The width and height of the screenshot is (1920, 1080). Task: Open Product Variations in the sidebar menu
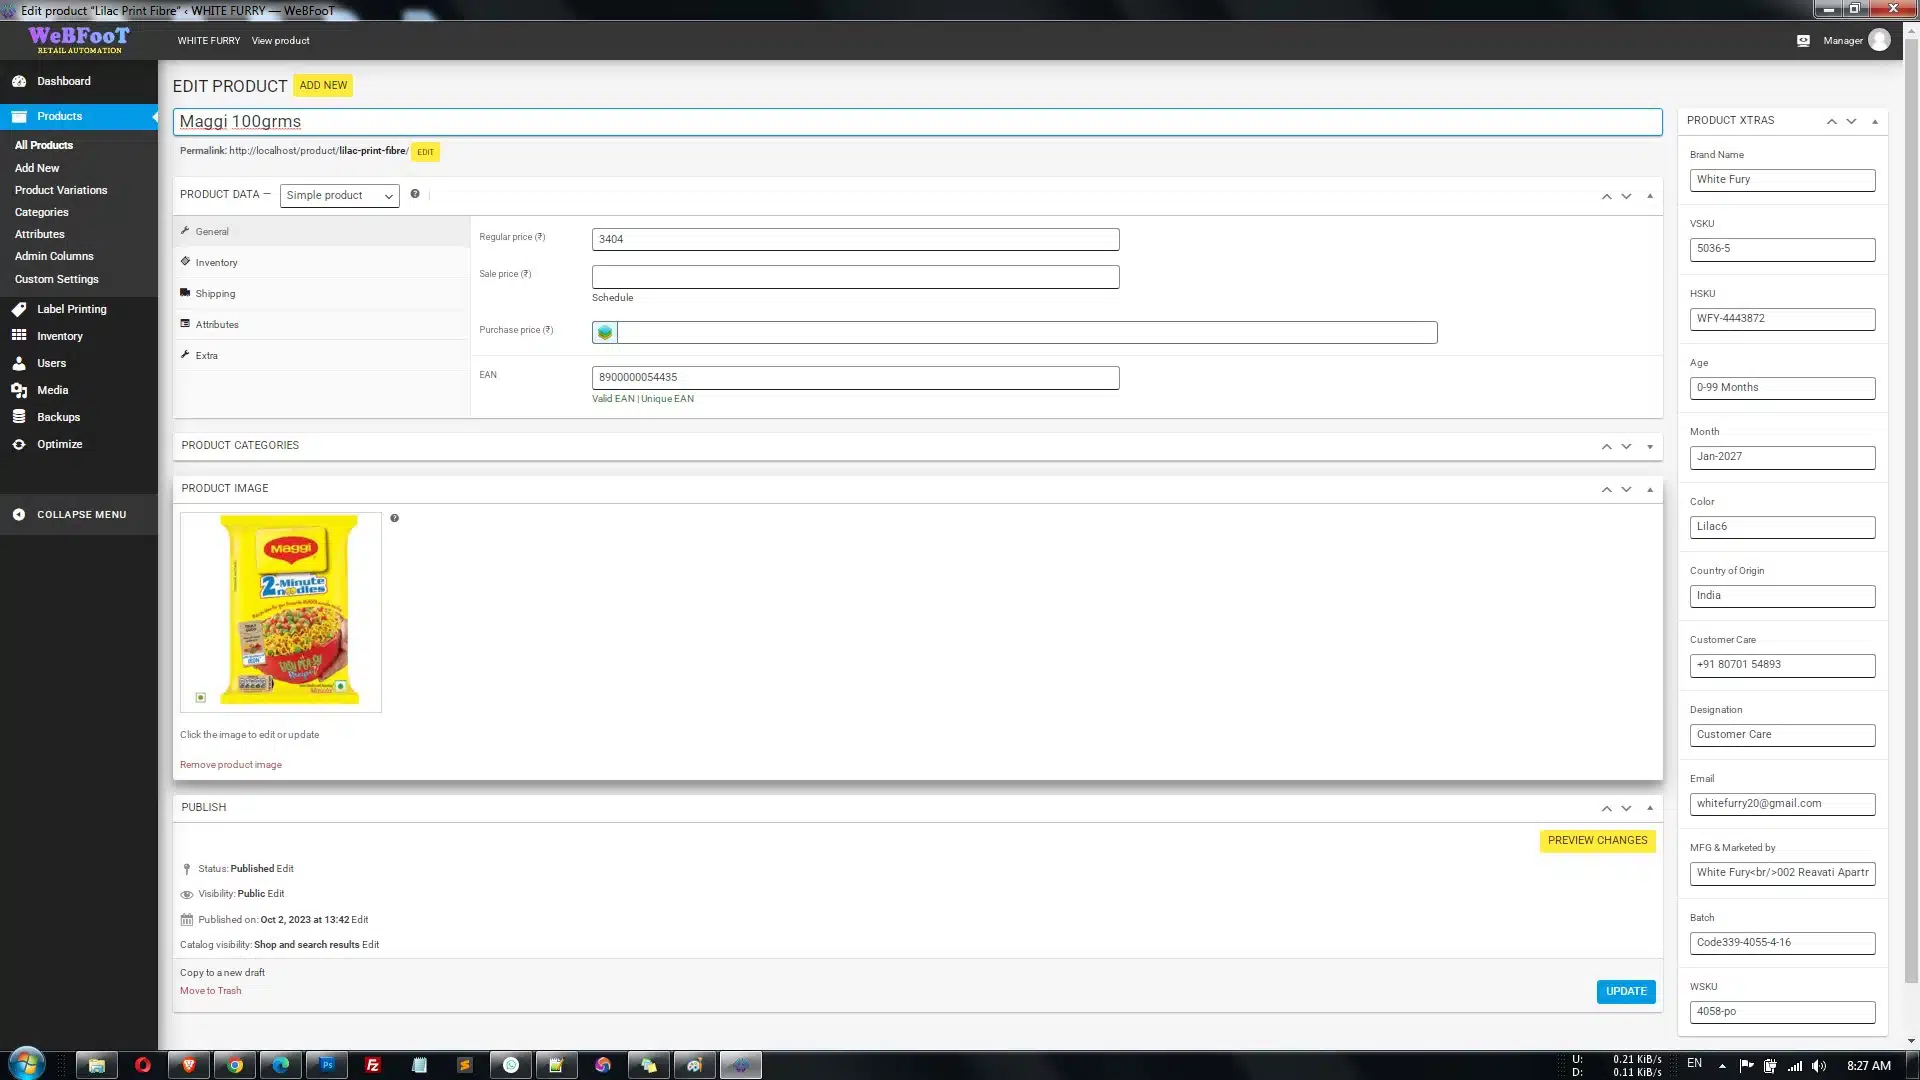[61, 190]
